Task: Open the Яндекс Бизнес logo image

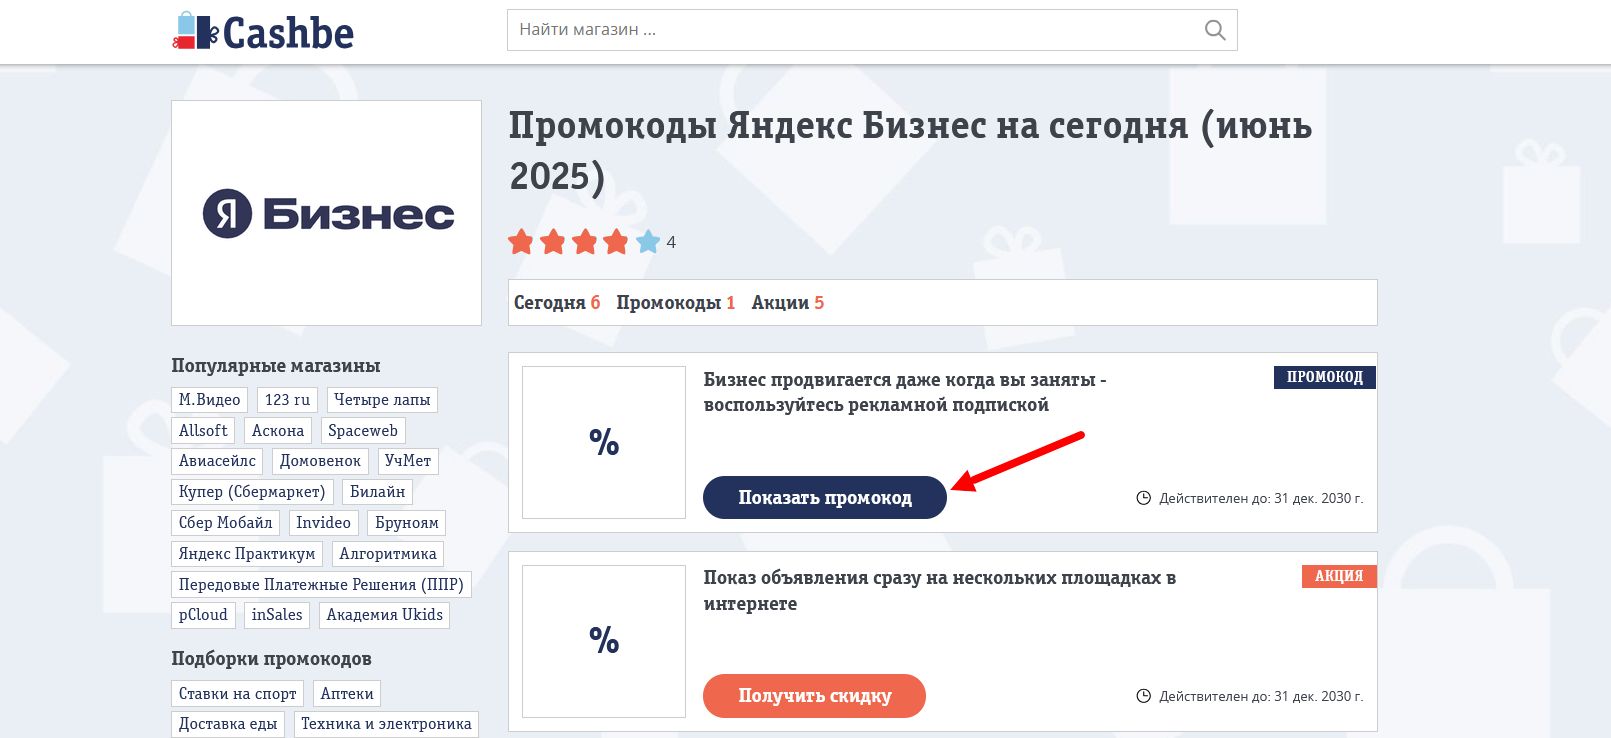Action: (326, 213)
